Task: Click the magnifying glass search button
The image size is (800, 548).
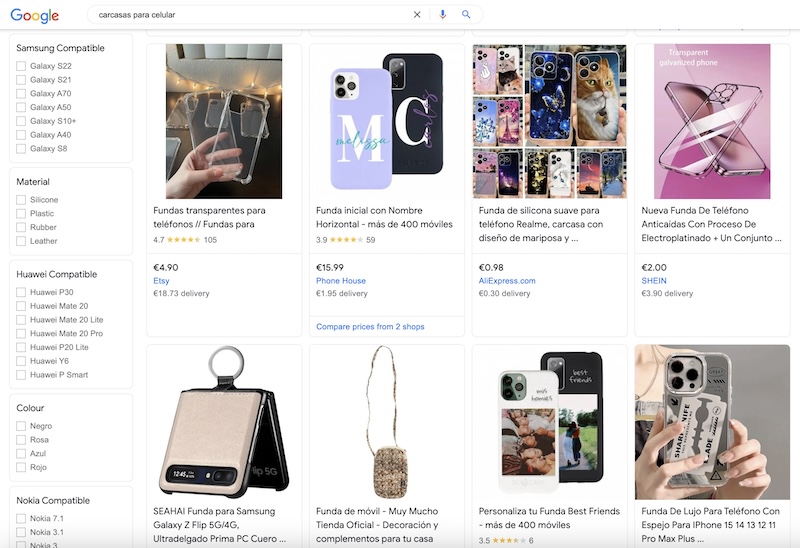Action: click(x=466, y=15)
